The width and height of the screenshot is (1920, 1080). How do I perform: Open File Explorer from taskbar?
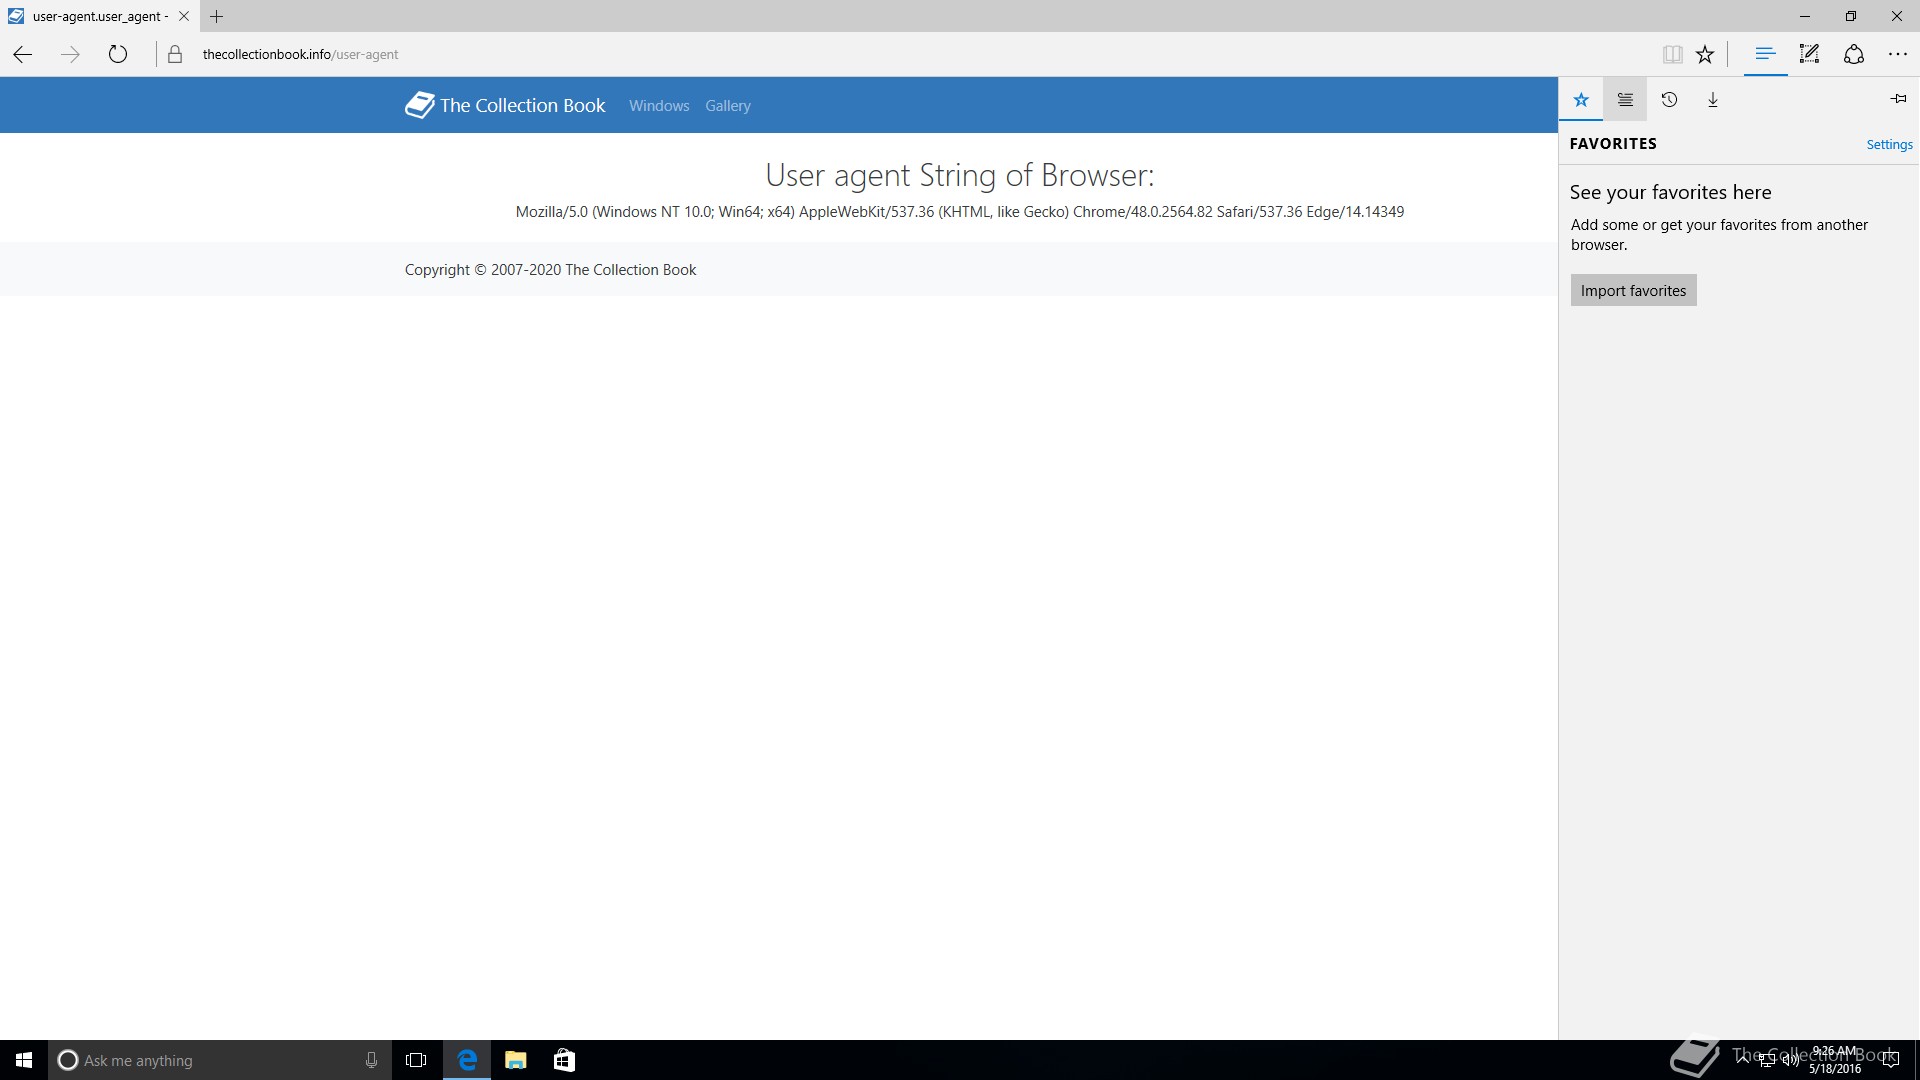[x=515, y=1060]
